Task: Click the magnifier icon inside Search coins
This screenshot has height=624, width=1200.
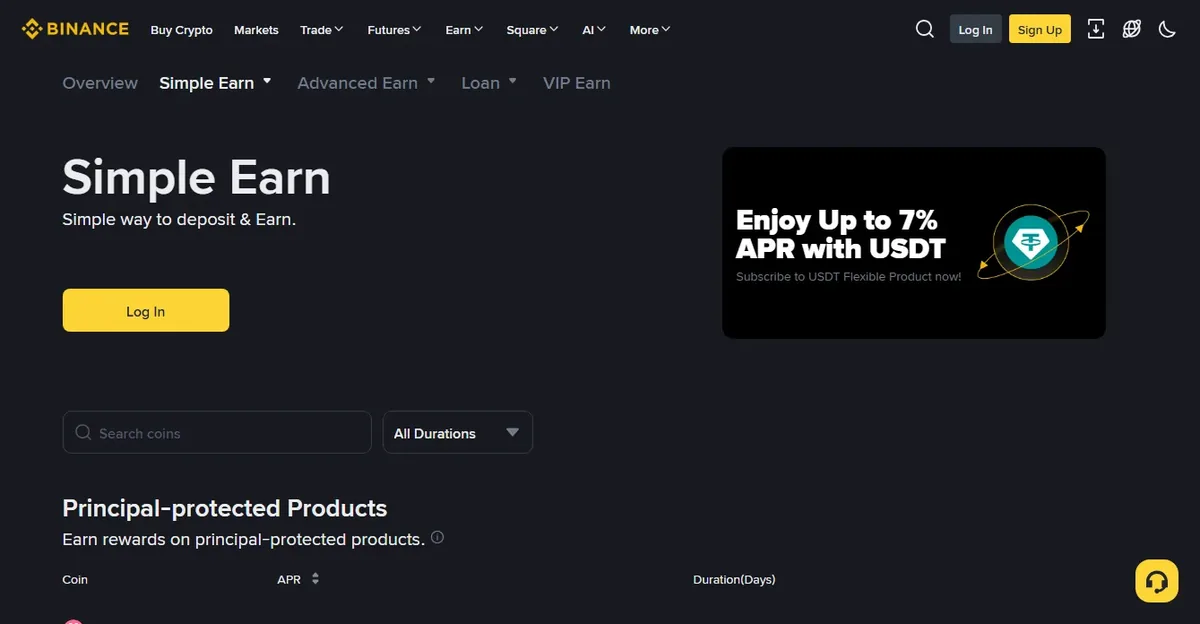Action: pyautogui.click(x=83, y=433)
